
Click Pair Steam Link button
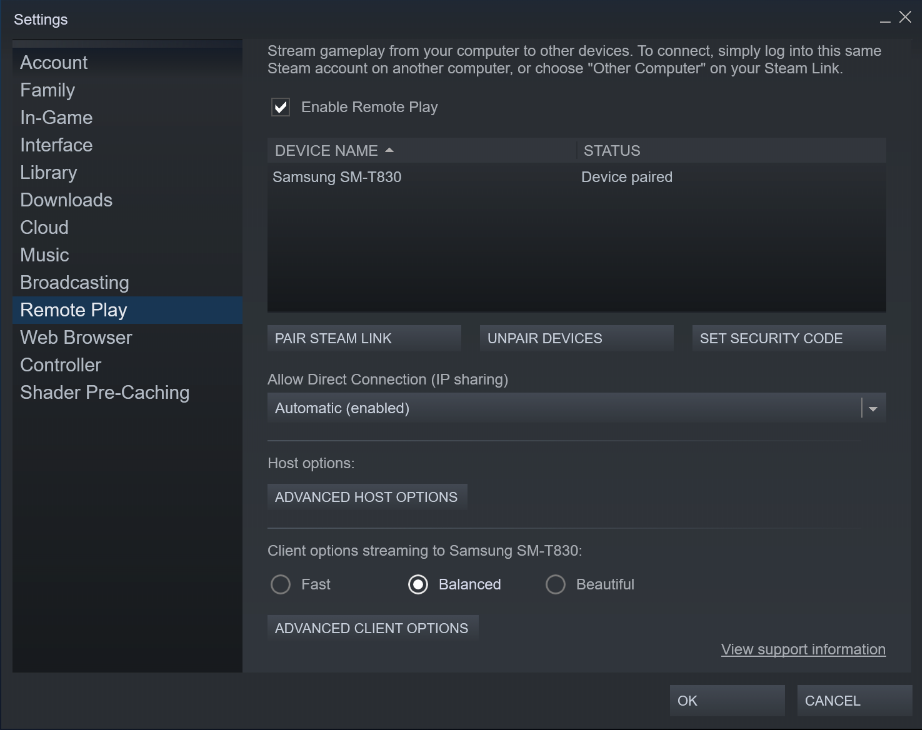363,337
